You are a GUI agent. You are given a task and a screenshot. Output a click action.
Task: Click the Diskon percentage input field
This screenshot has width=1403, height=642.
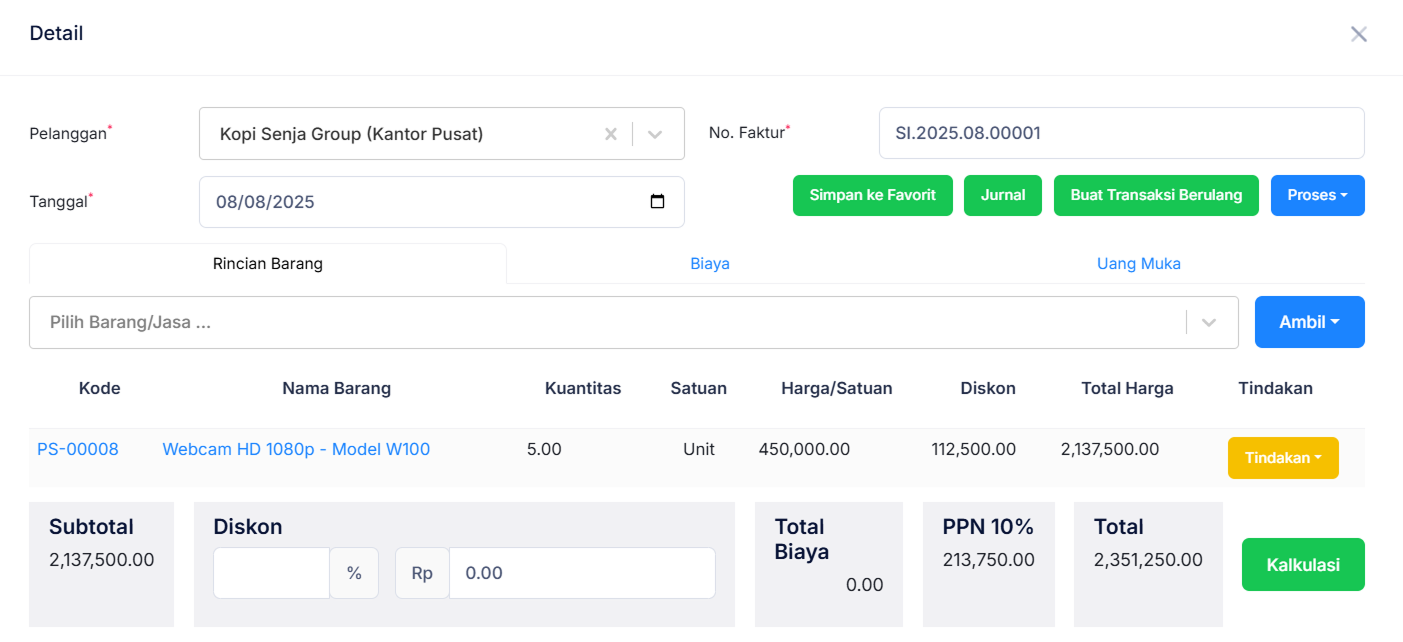(x=271, y=572)
